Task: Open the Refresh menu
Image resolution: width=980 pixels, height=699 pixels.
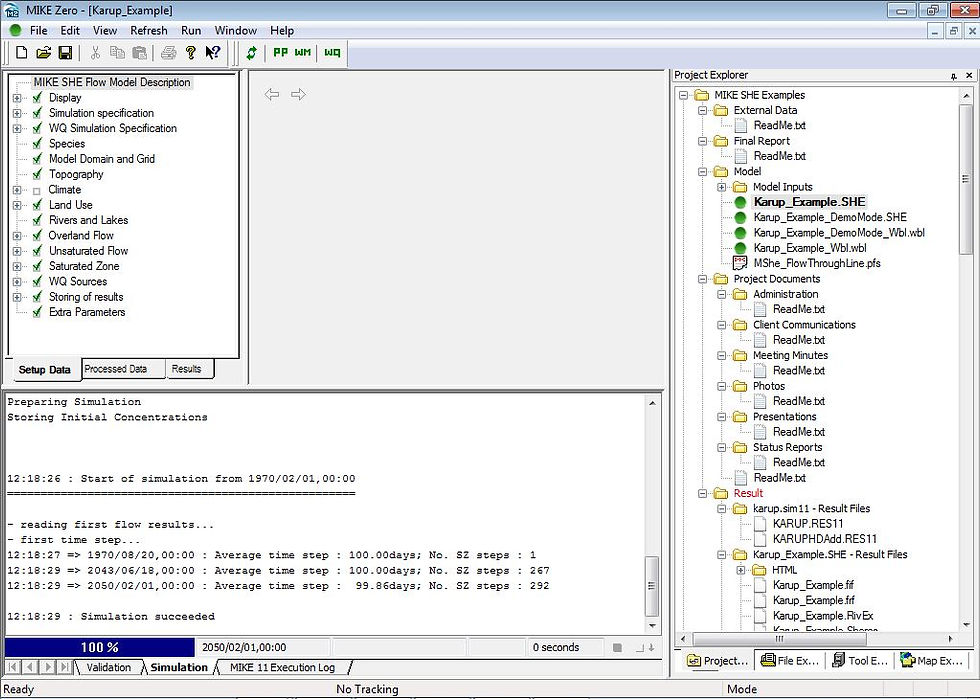Action: [149, 30]
